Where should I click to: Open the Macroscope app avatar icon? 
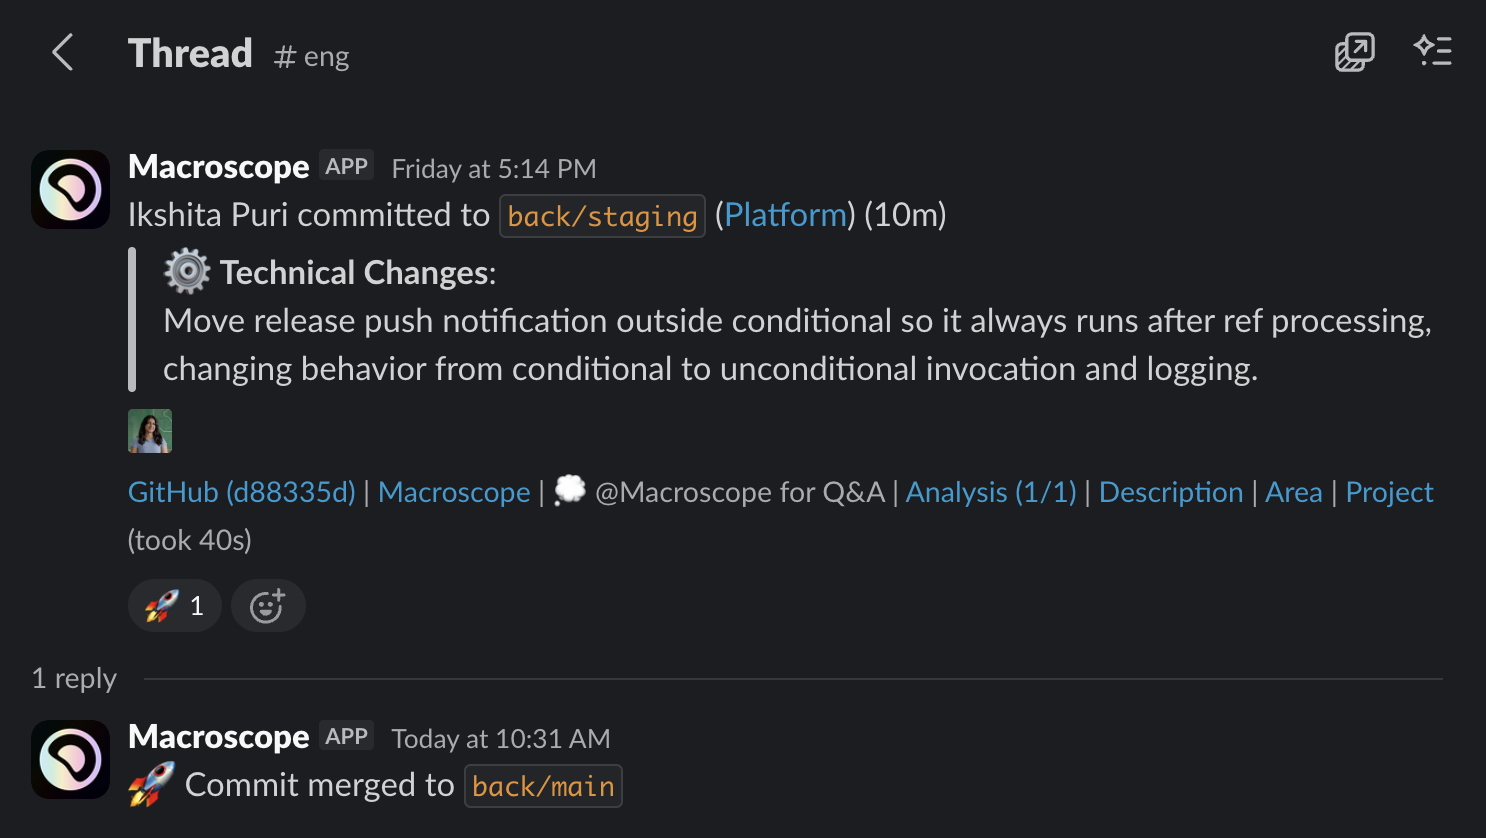(x=69, y=189)
